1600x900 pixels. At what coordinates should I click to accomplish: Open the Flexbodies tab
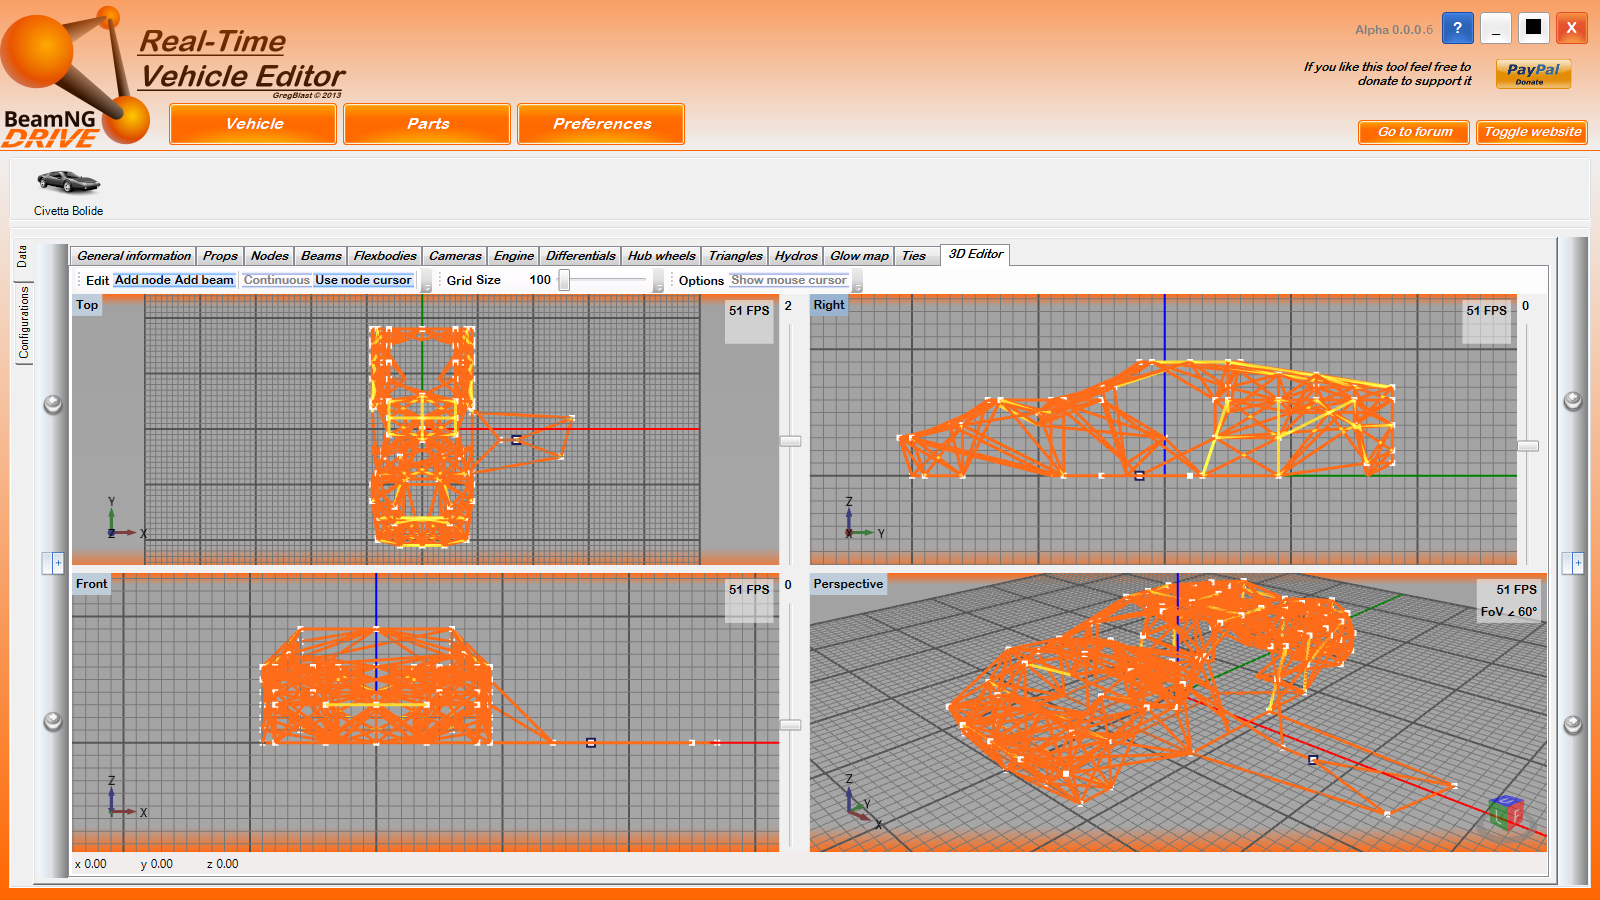(x=385, y=256)
